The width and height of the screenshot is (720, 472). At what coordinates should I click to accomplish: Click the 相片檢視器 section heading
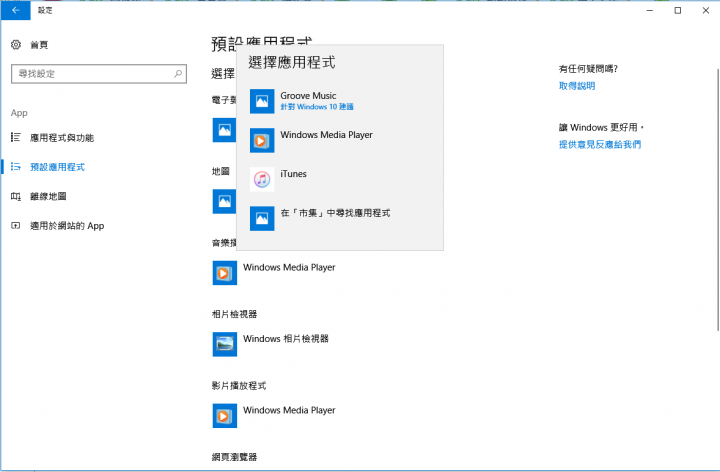pyautogui.click(x=234, y=314)
